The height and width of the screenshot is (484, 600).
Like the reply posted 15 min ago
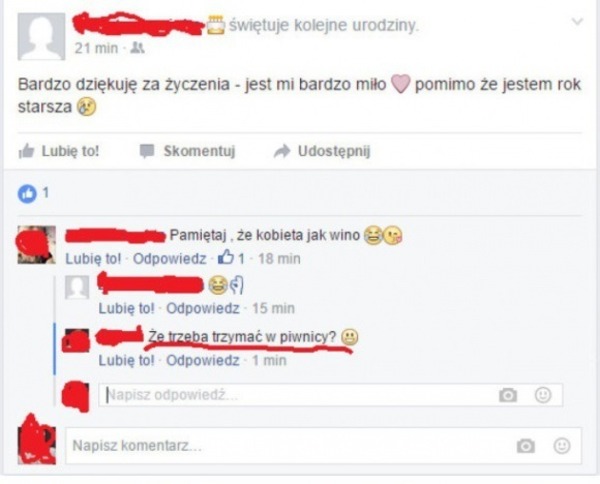(126, 308)
